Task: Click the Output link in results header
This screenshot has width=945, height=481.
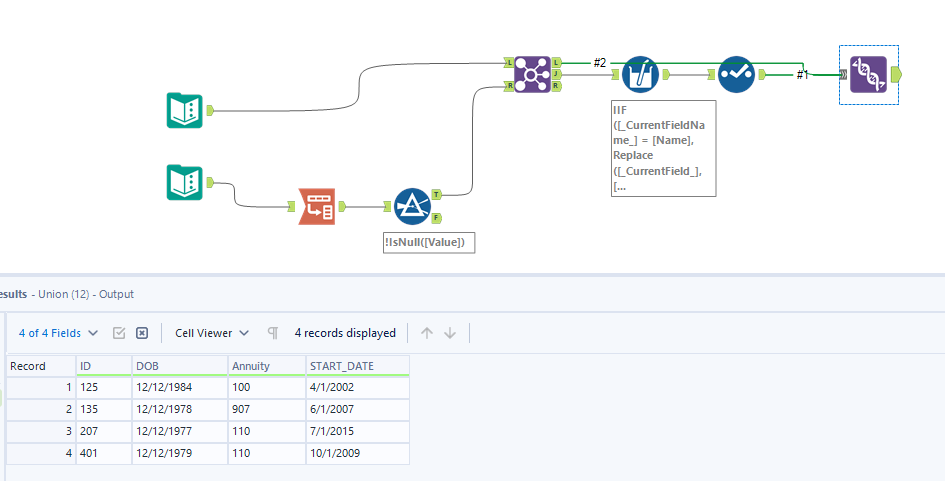Action: [116, 294]
